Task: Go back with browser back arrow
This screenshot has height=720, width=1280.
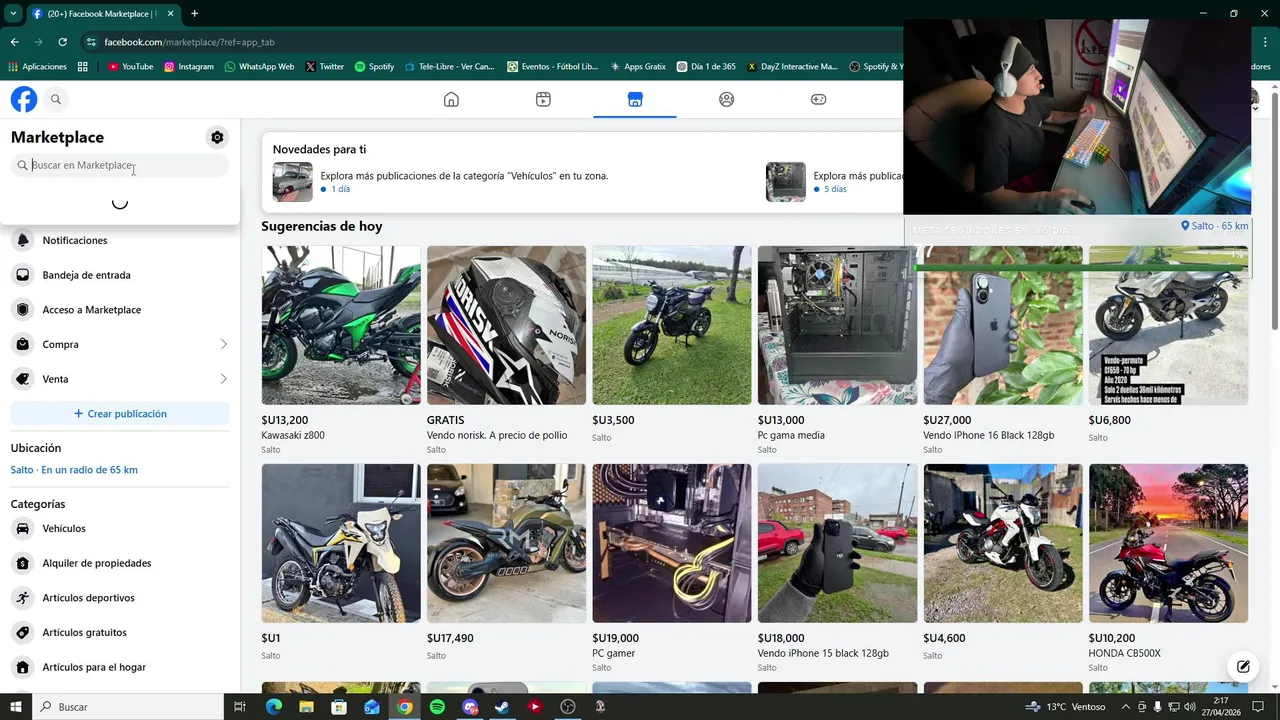Action: coord(14,42)
